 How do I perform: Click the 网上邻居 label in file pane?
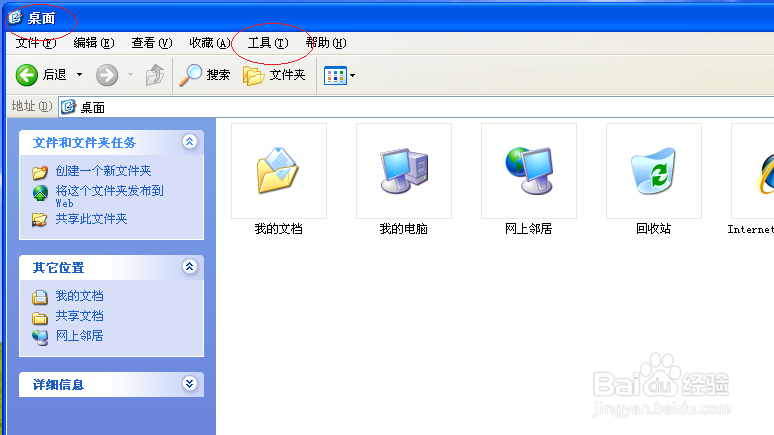pos(528,229)
